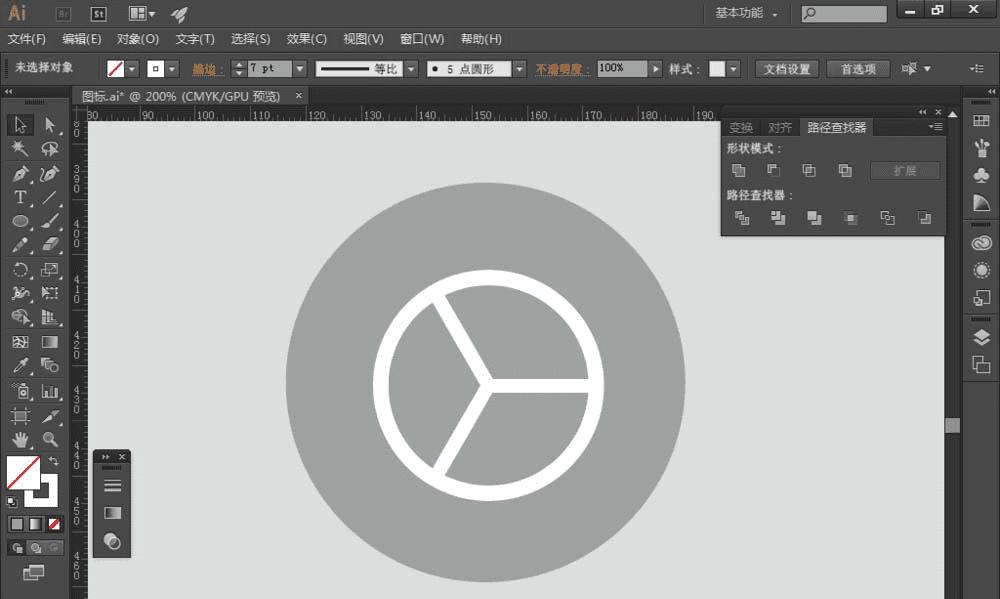Screen dimensions: 1000x599
Task: Select the Eraser tool
Action: click(x=50, y=245)
